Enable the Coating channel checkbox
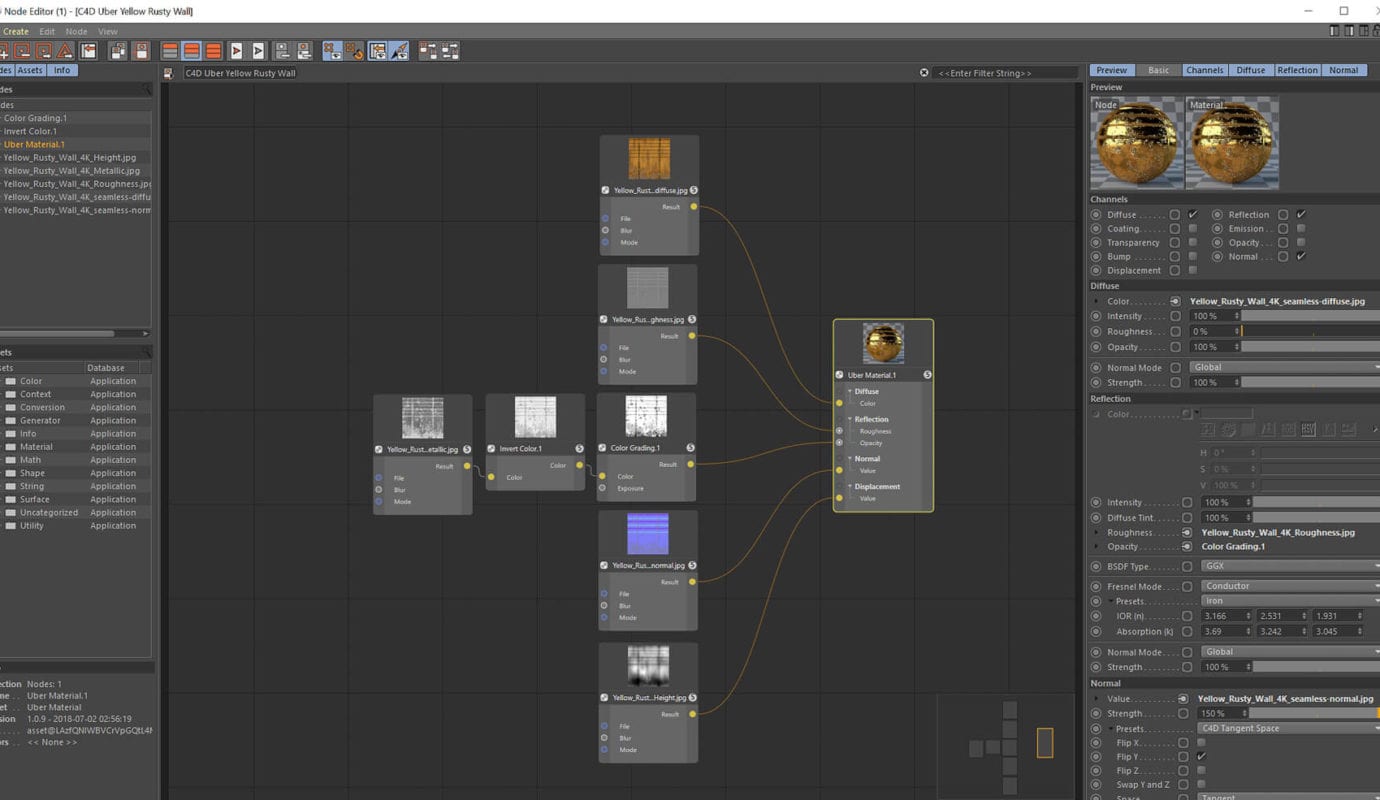This screenshot has width=1380, height=800. [x=1192, y=228]
